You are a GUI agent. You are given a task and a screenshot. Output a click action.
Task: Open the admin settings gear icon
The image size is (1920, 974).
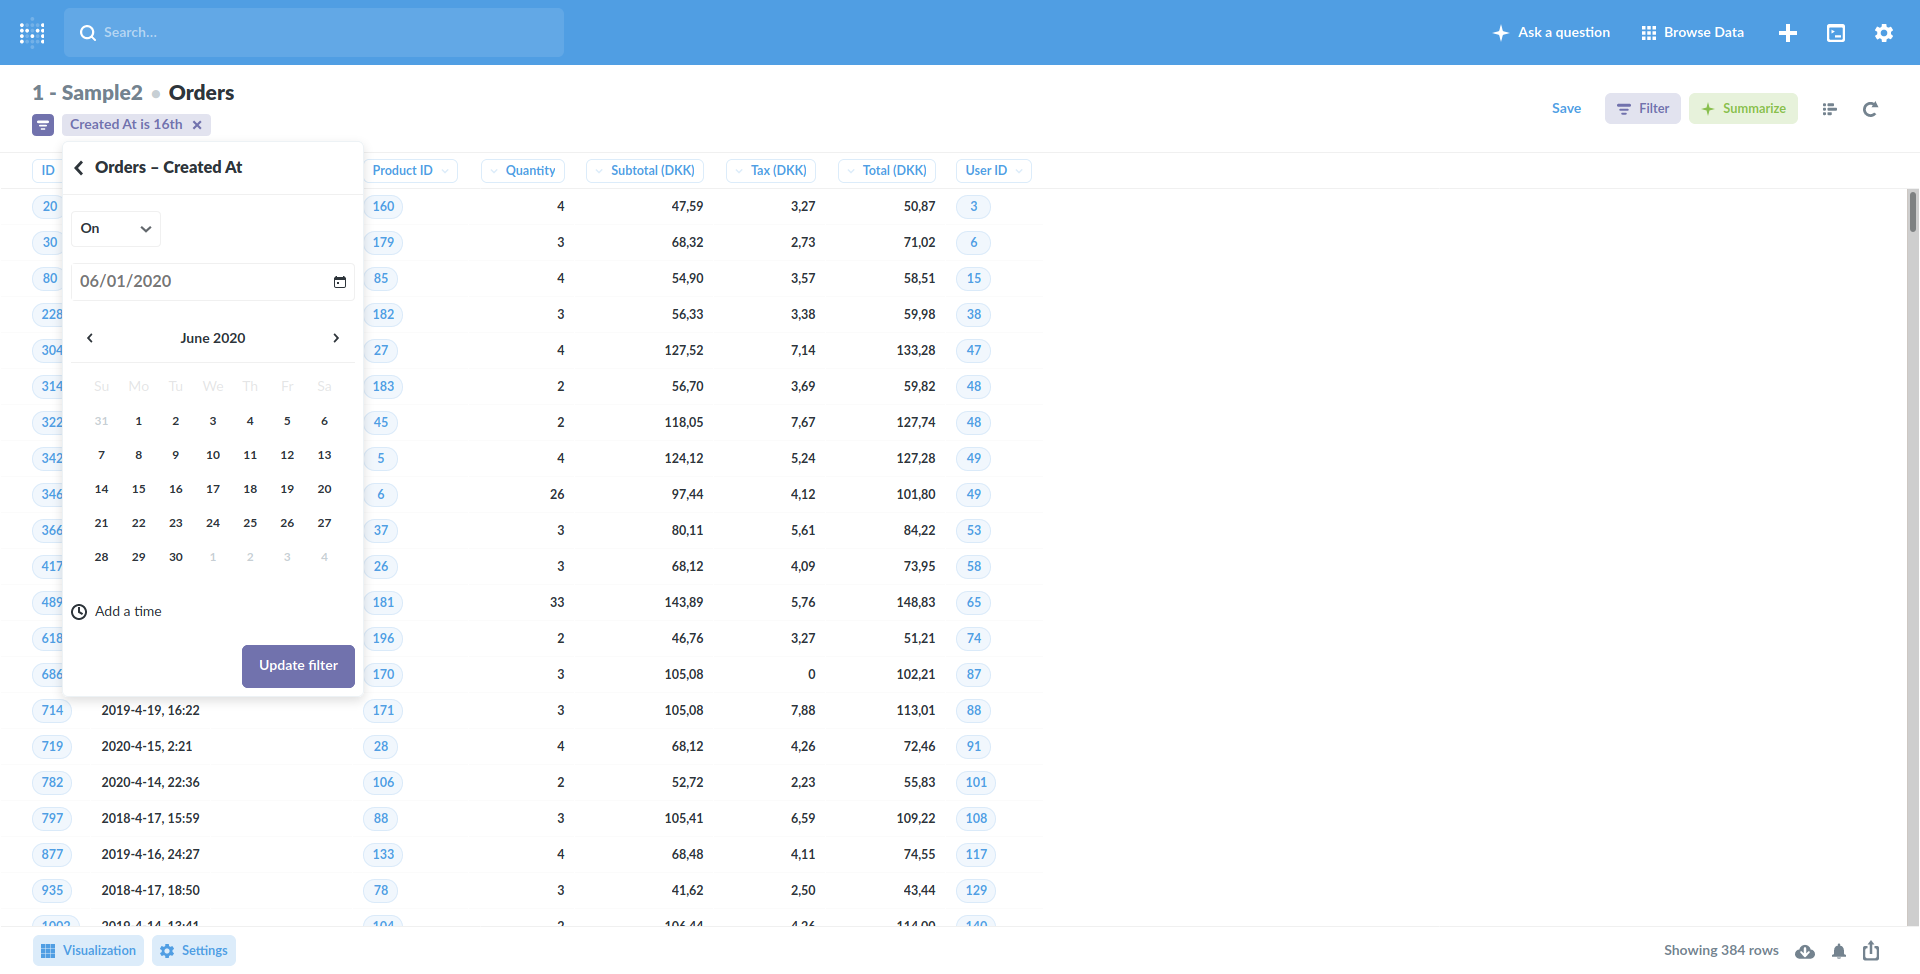coord(1884,32)
